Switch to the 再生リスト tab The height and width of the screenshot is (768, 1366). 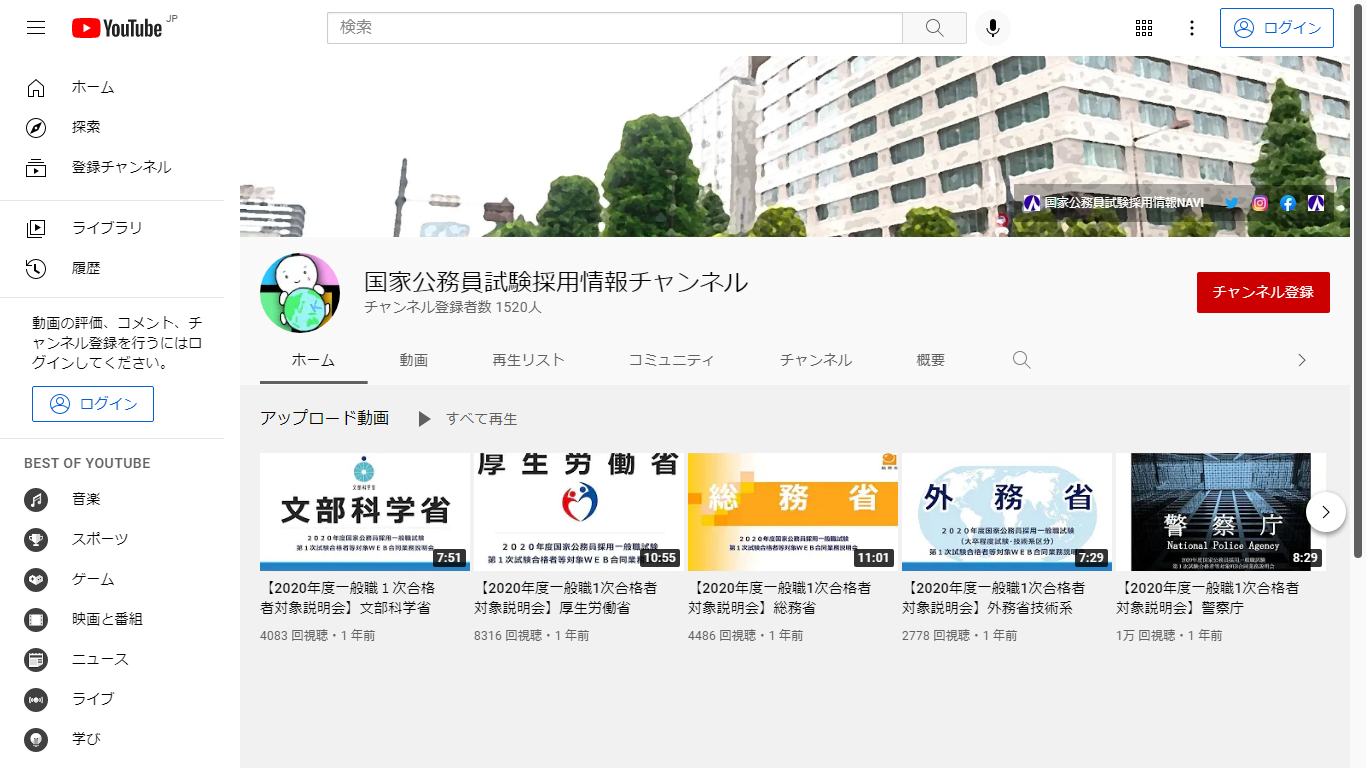528,360
